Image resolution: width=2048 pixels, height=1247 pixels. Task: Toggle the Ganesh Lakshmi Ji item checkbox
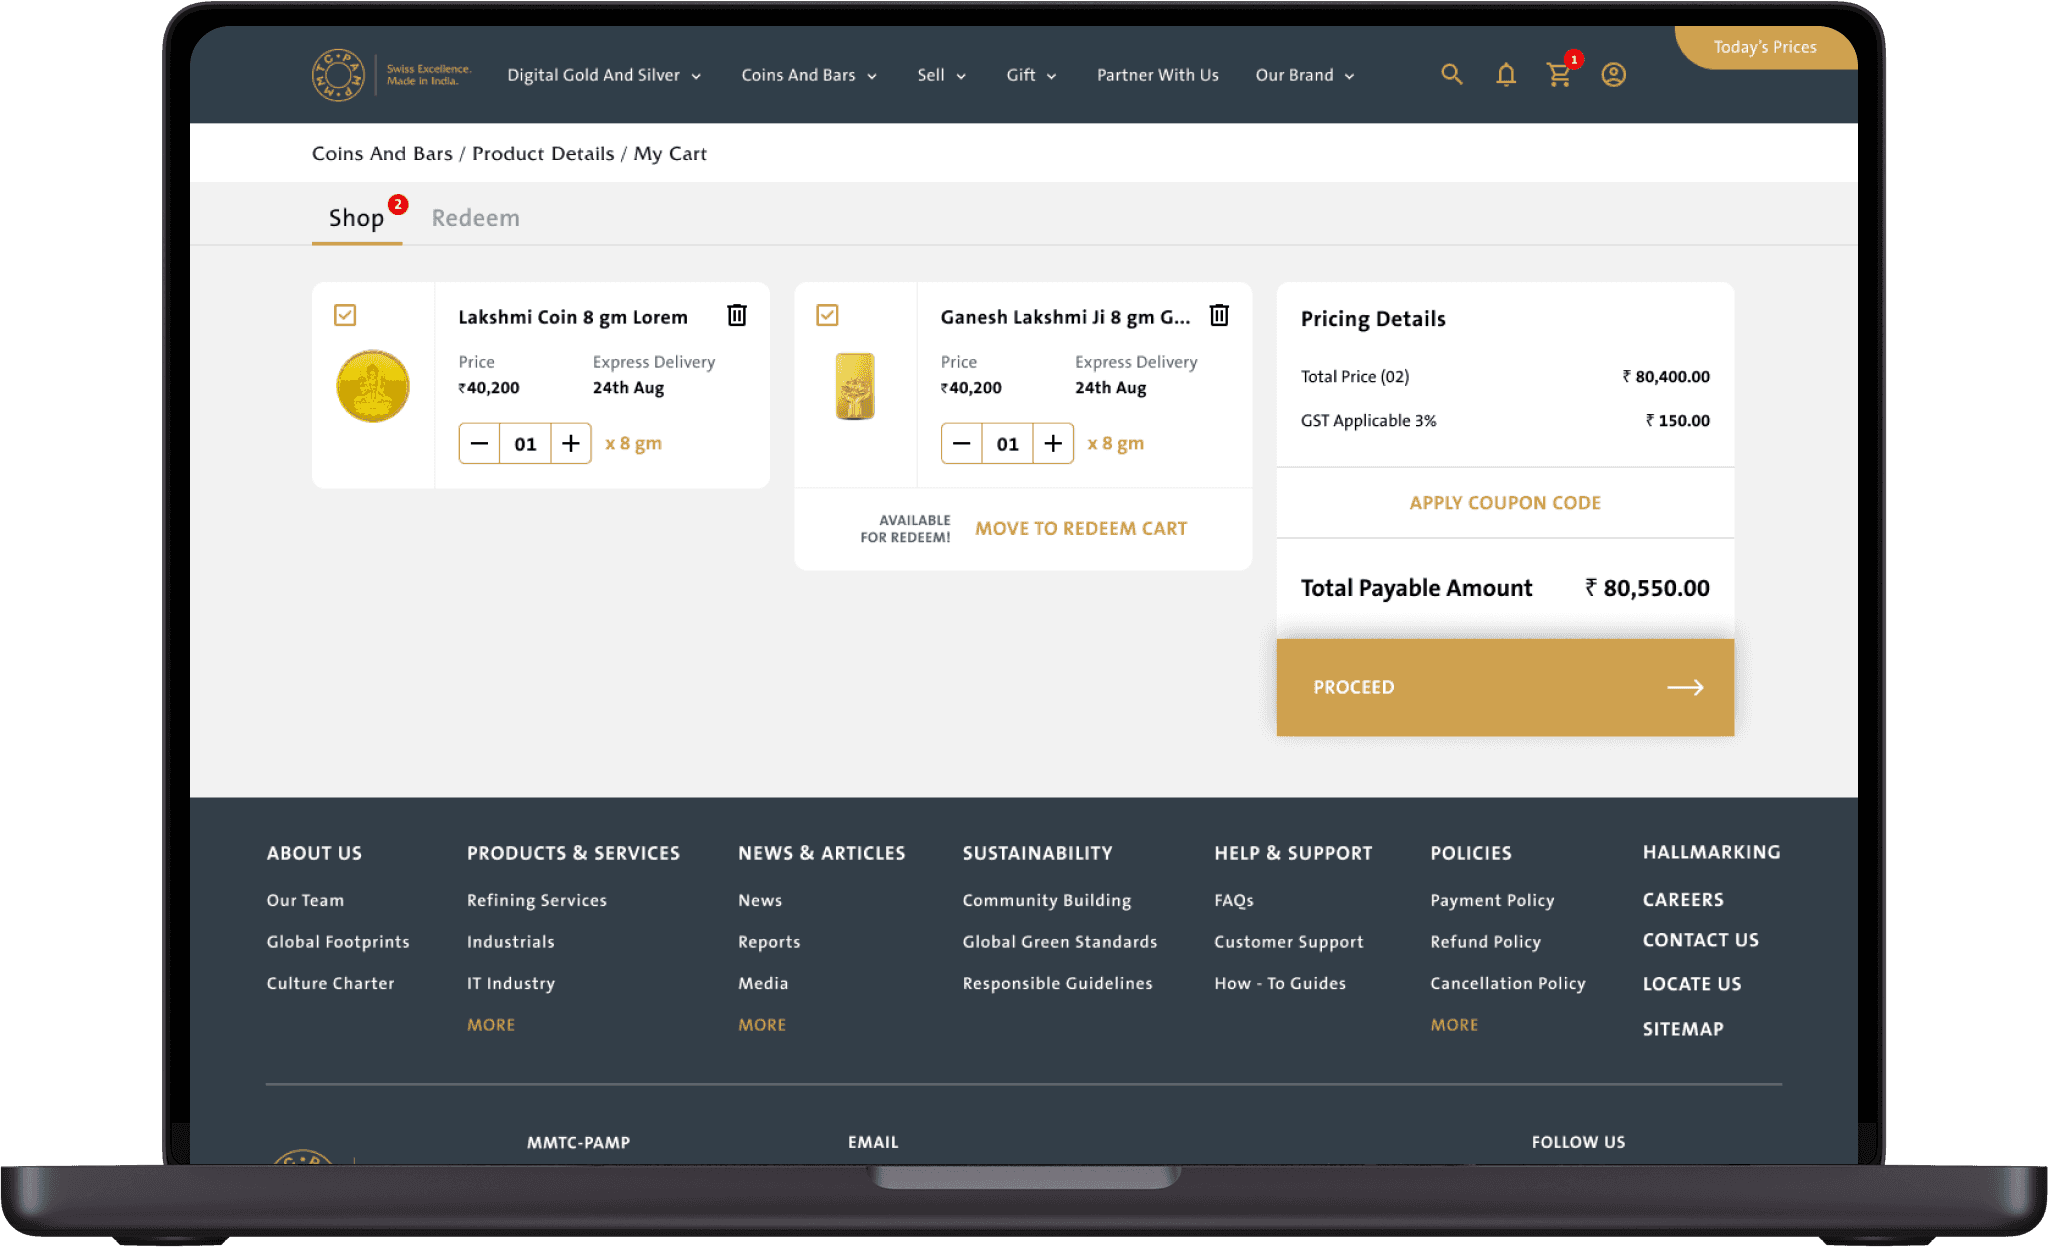point(827,316)
